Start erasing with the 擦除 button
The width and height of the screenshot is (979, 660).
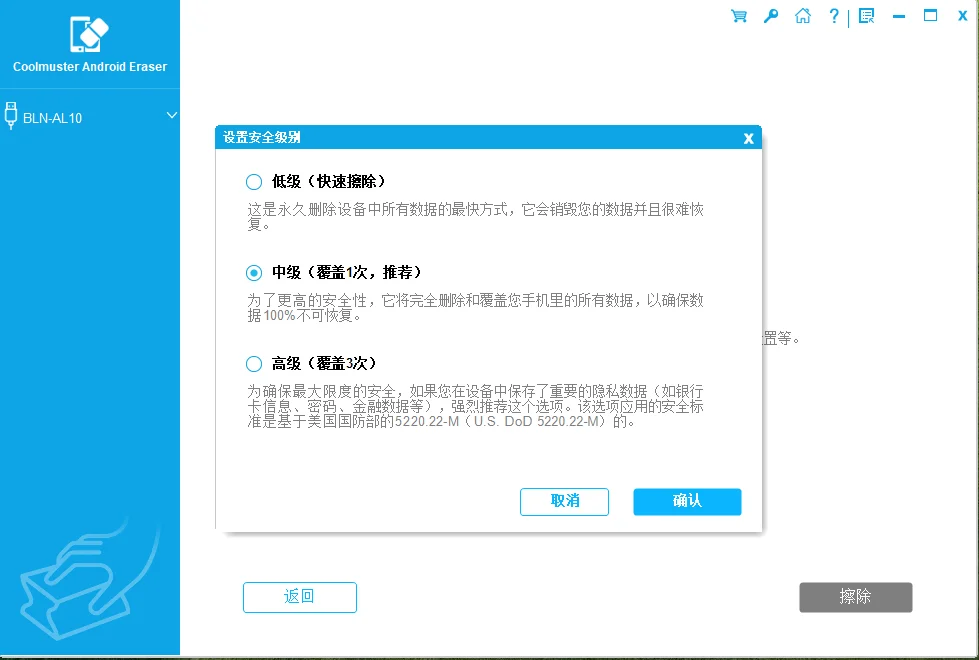[x=855, y=597]
